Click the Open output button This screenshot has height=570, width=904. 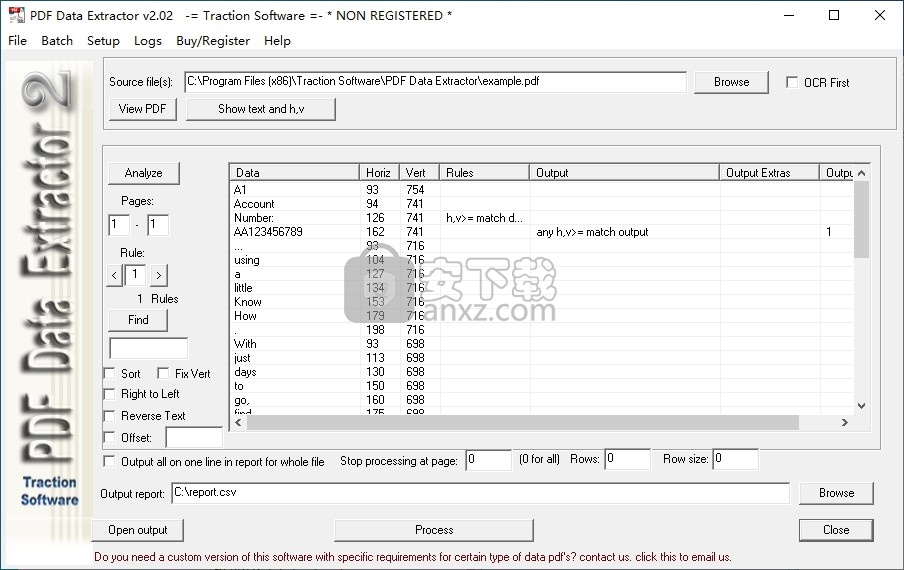coord(138,530)
